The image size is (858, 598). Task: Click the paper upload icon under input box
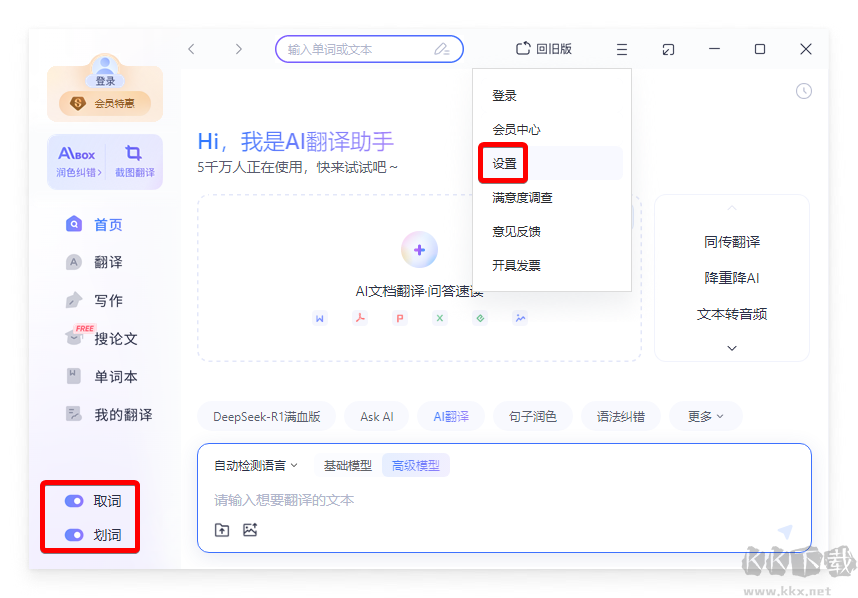pos(222,530)
